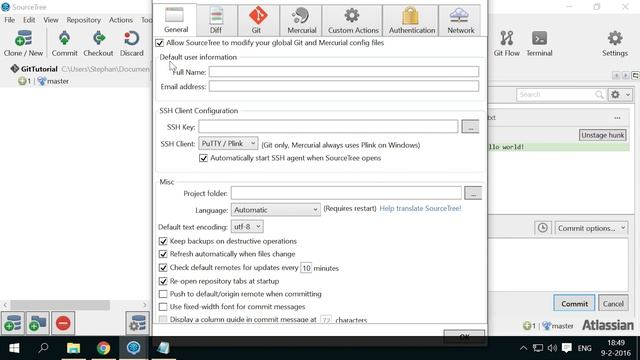This screenshot has height=360, width=640.
Task: Open the SSH Client dropdown
Action: (228, 144)
